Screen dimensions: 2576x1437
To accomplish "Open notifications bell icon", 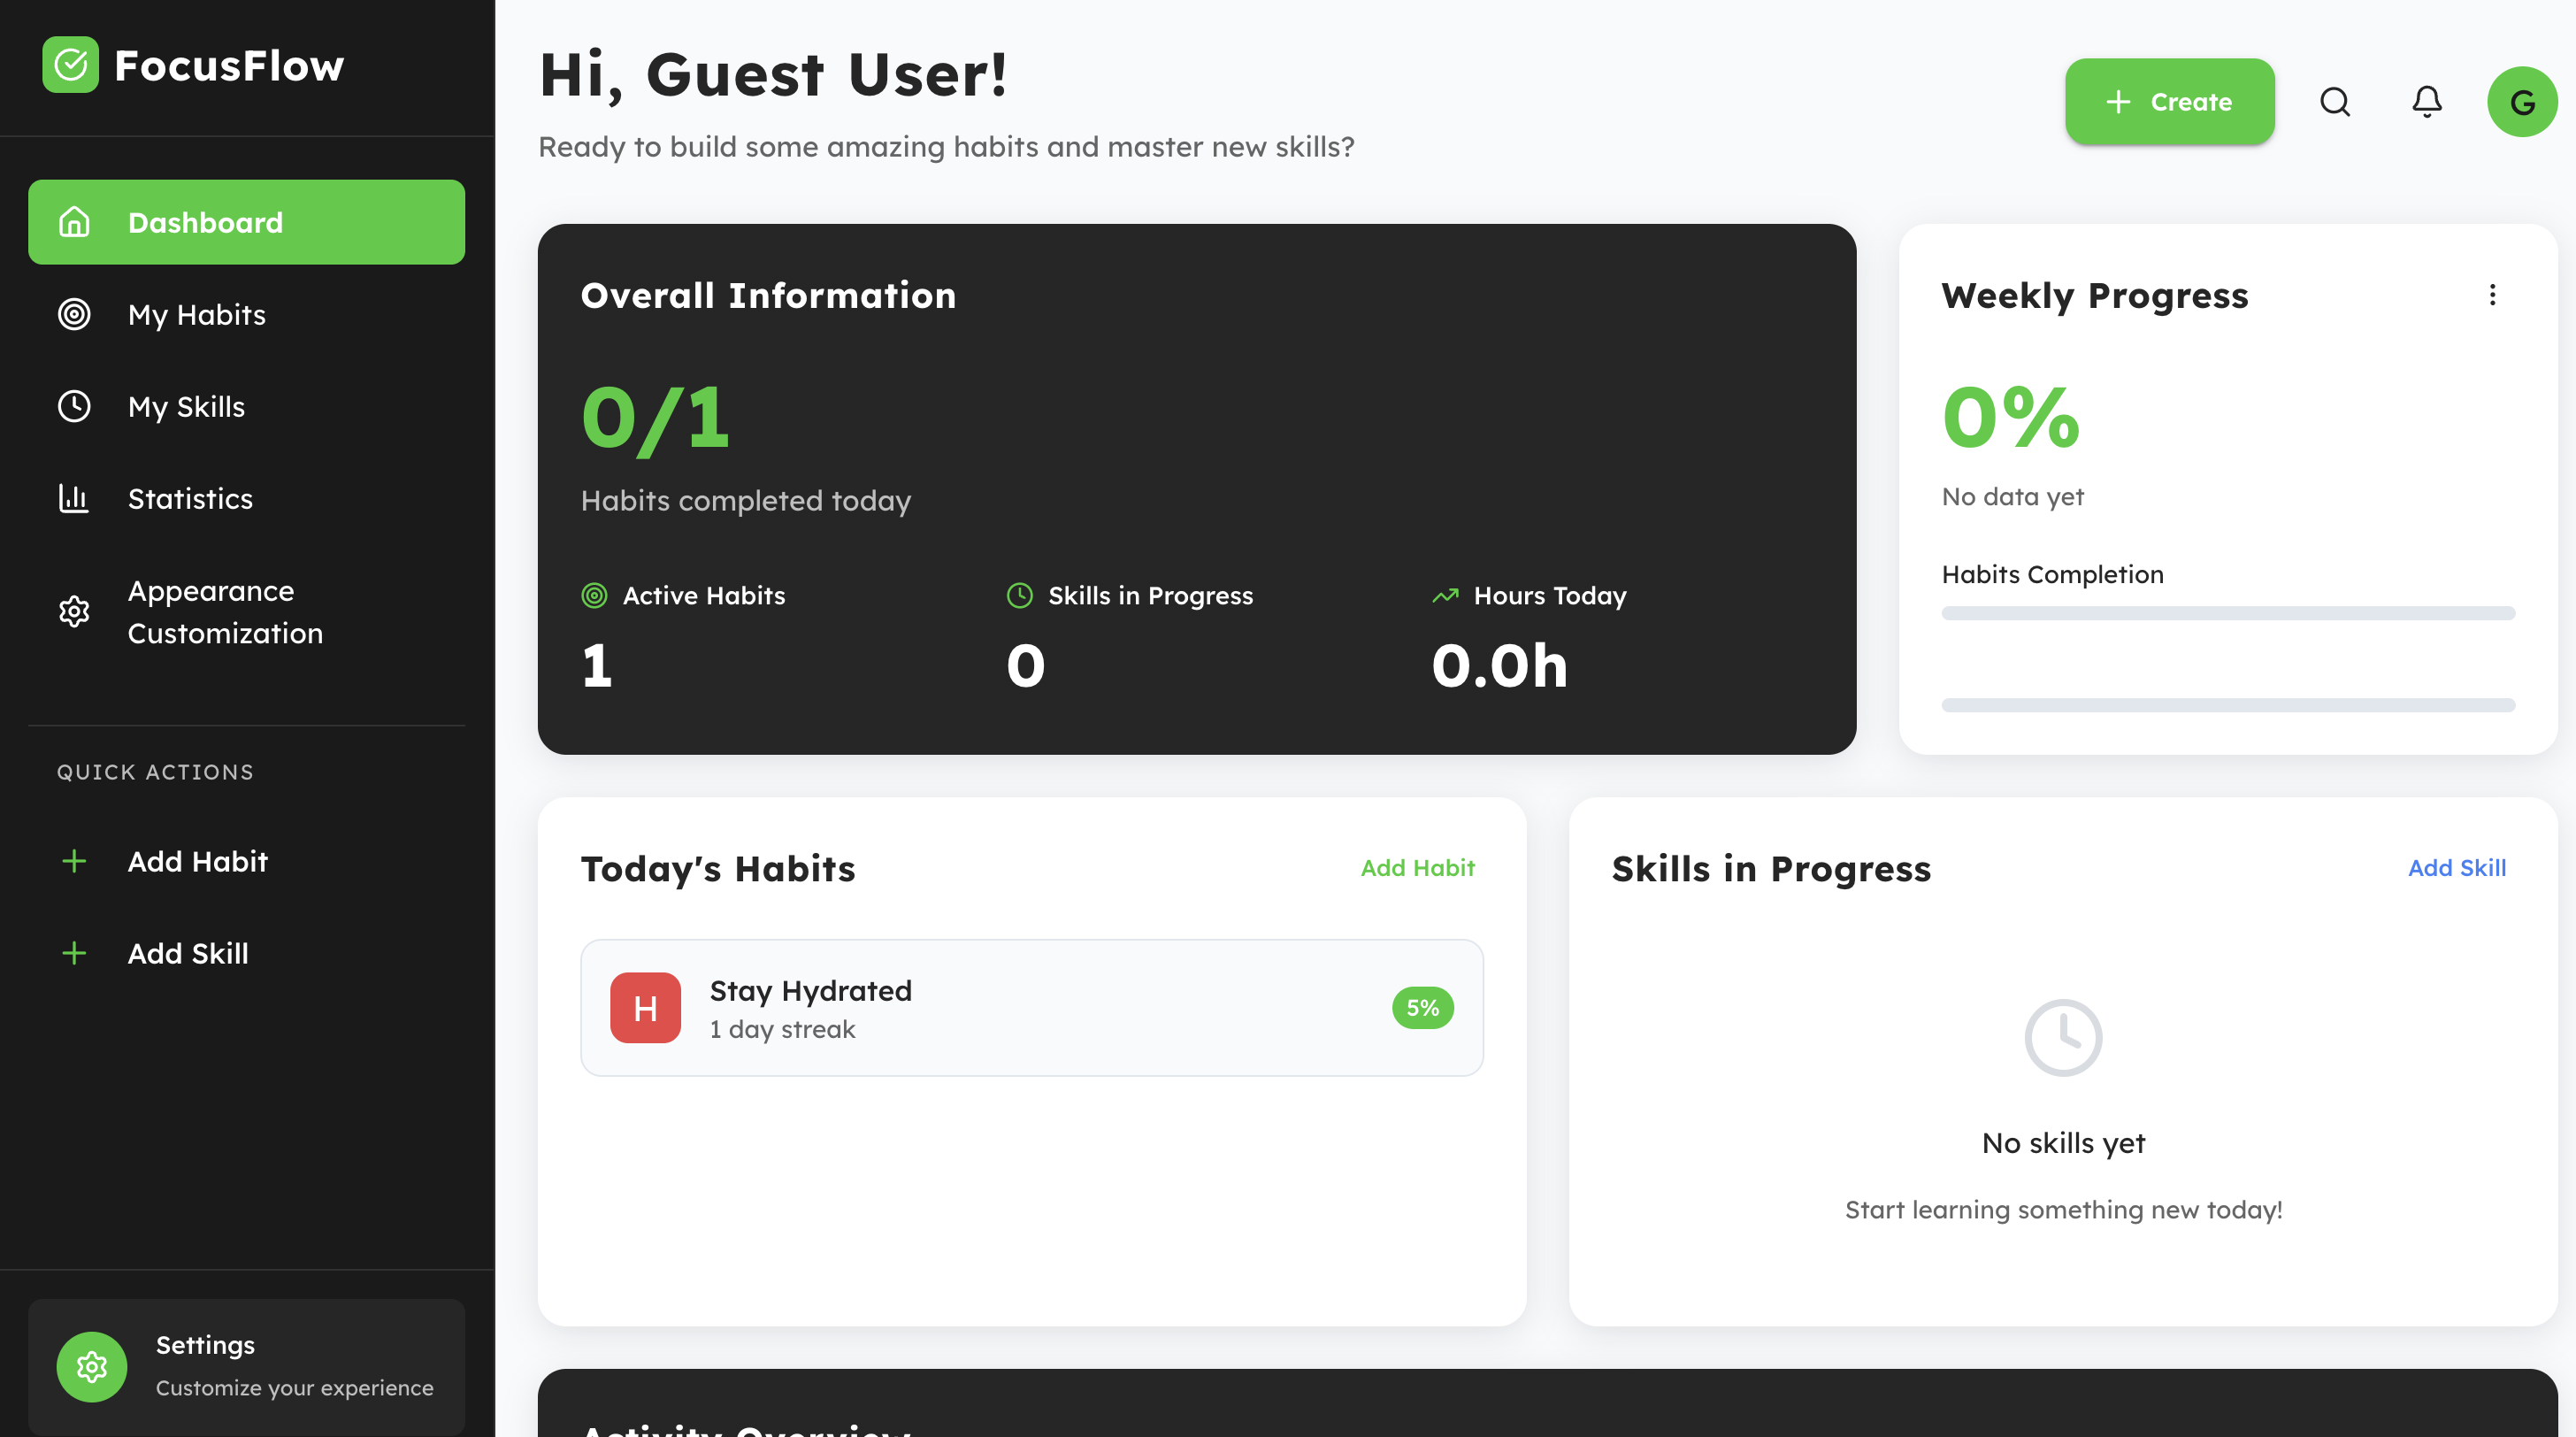I will (x=2426, y=102).
